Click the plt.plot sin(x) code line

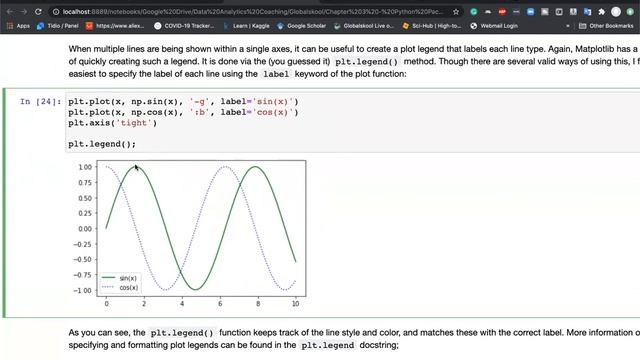tap(183, 101)
